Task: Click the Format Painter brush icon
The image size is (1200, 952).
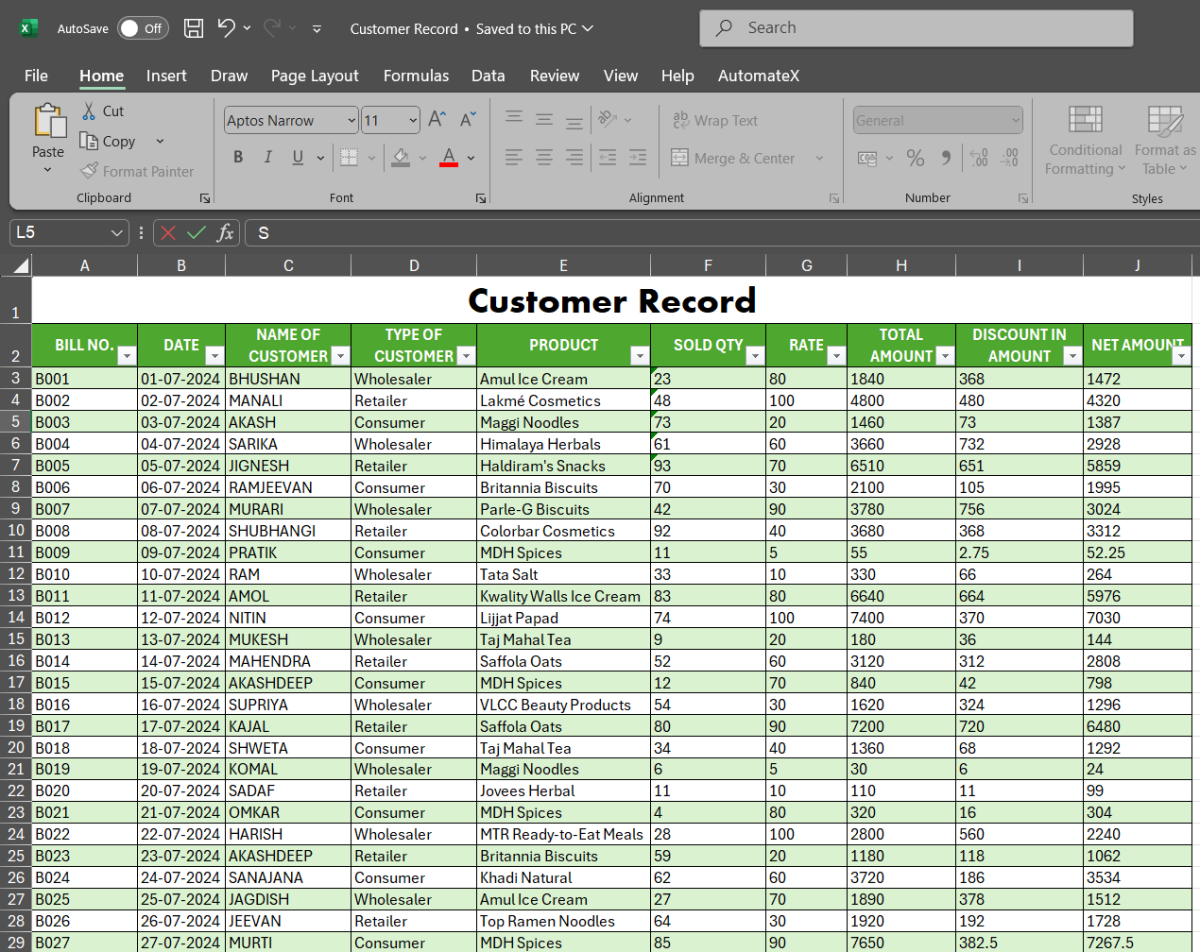Action: (89, 171)
